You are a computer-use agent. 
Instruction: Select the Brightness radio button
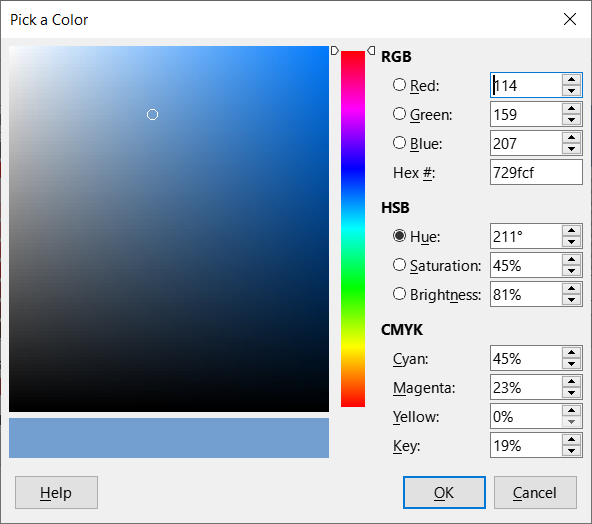click(399, 294)
